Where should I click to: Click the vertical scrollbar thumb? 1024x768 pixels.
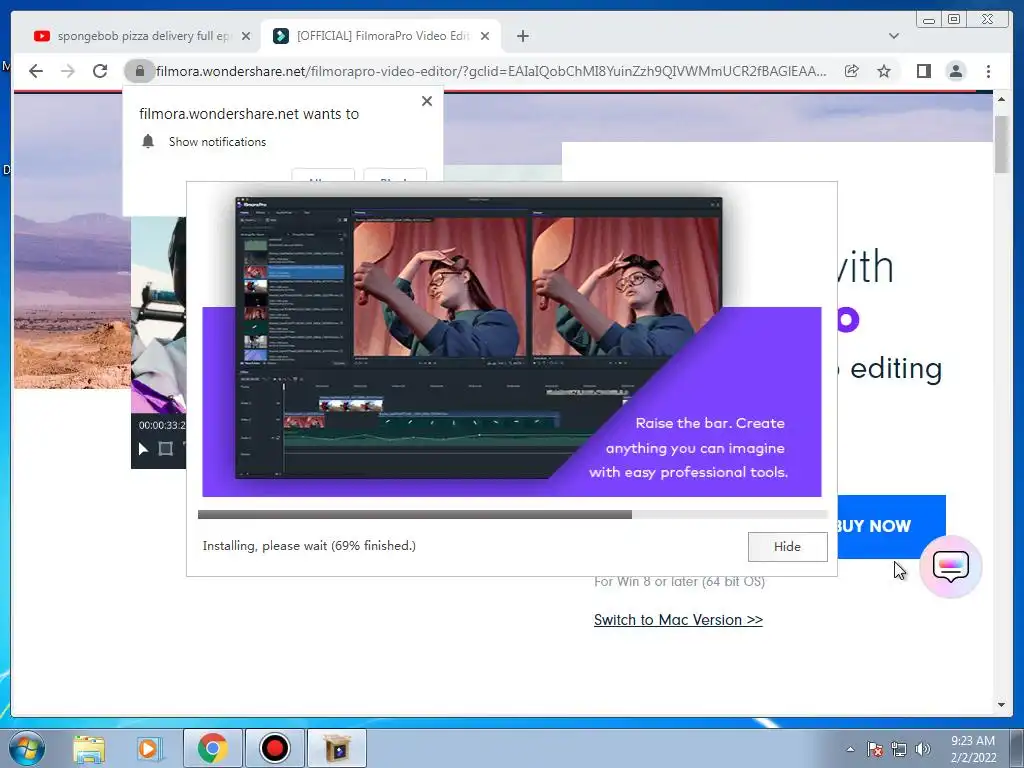click(1001, 144)
